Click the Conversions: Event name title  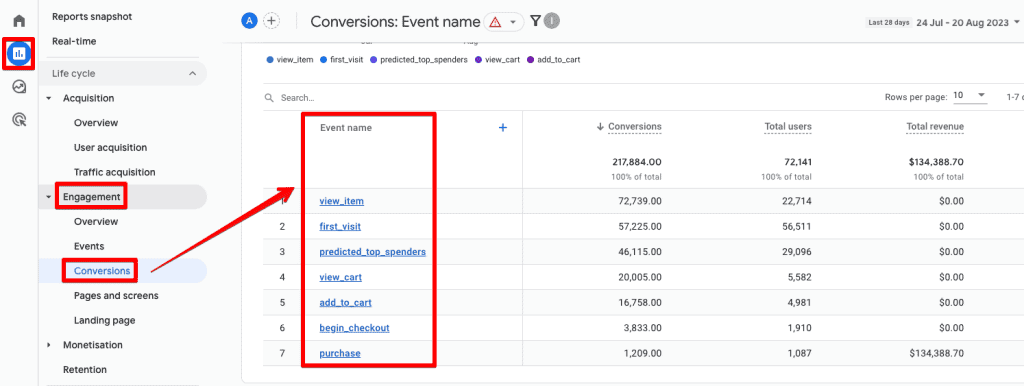[x=395, y=22]
